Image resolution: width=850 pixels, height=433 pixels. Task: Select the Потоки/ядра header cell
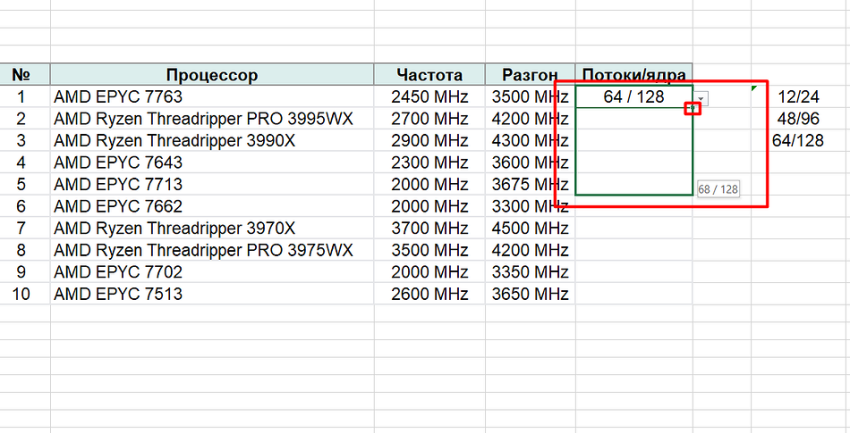pyautogui.click(x=634, y=75)
